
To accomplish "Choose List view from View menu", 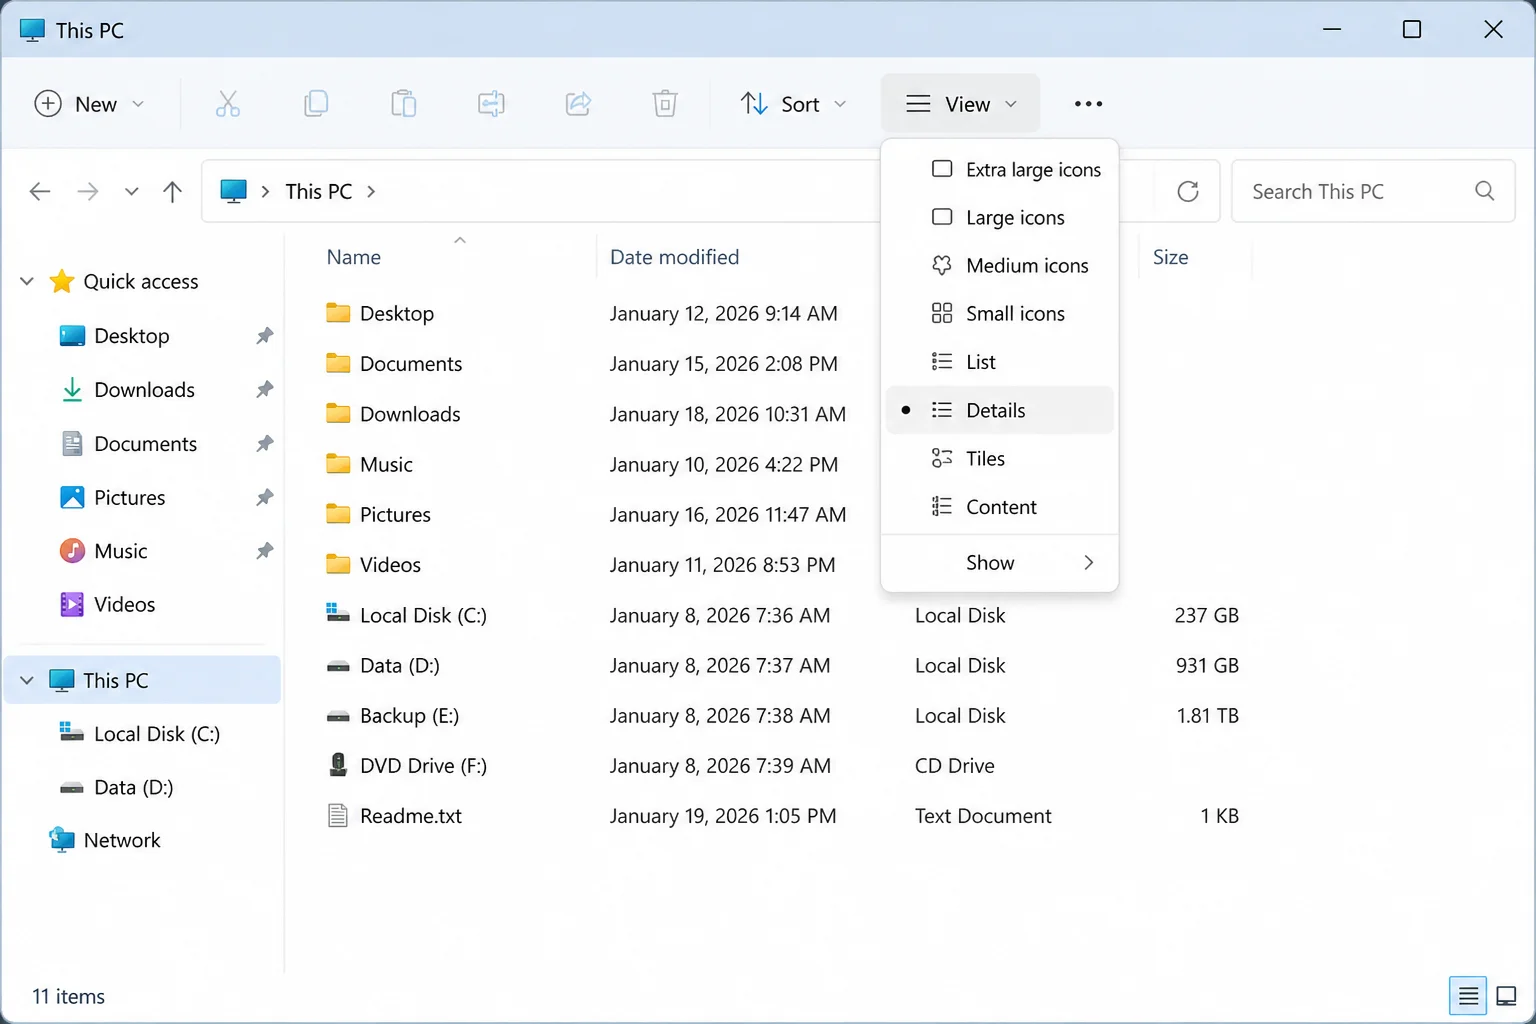I will pos(1000,362).
